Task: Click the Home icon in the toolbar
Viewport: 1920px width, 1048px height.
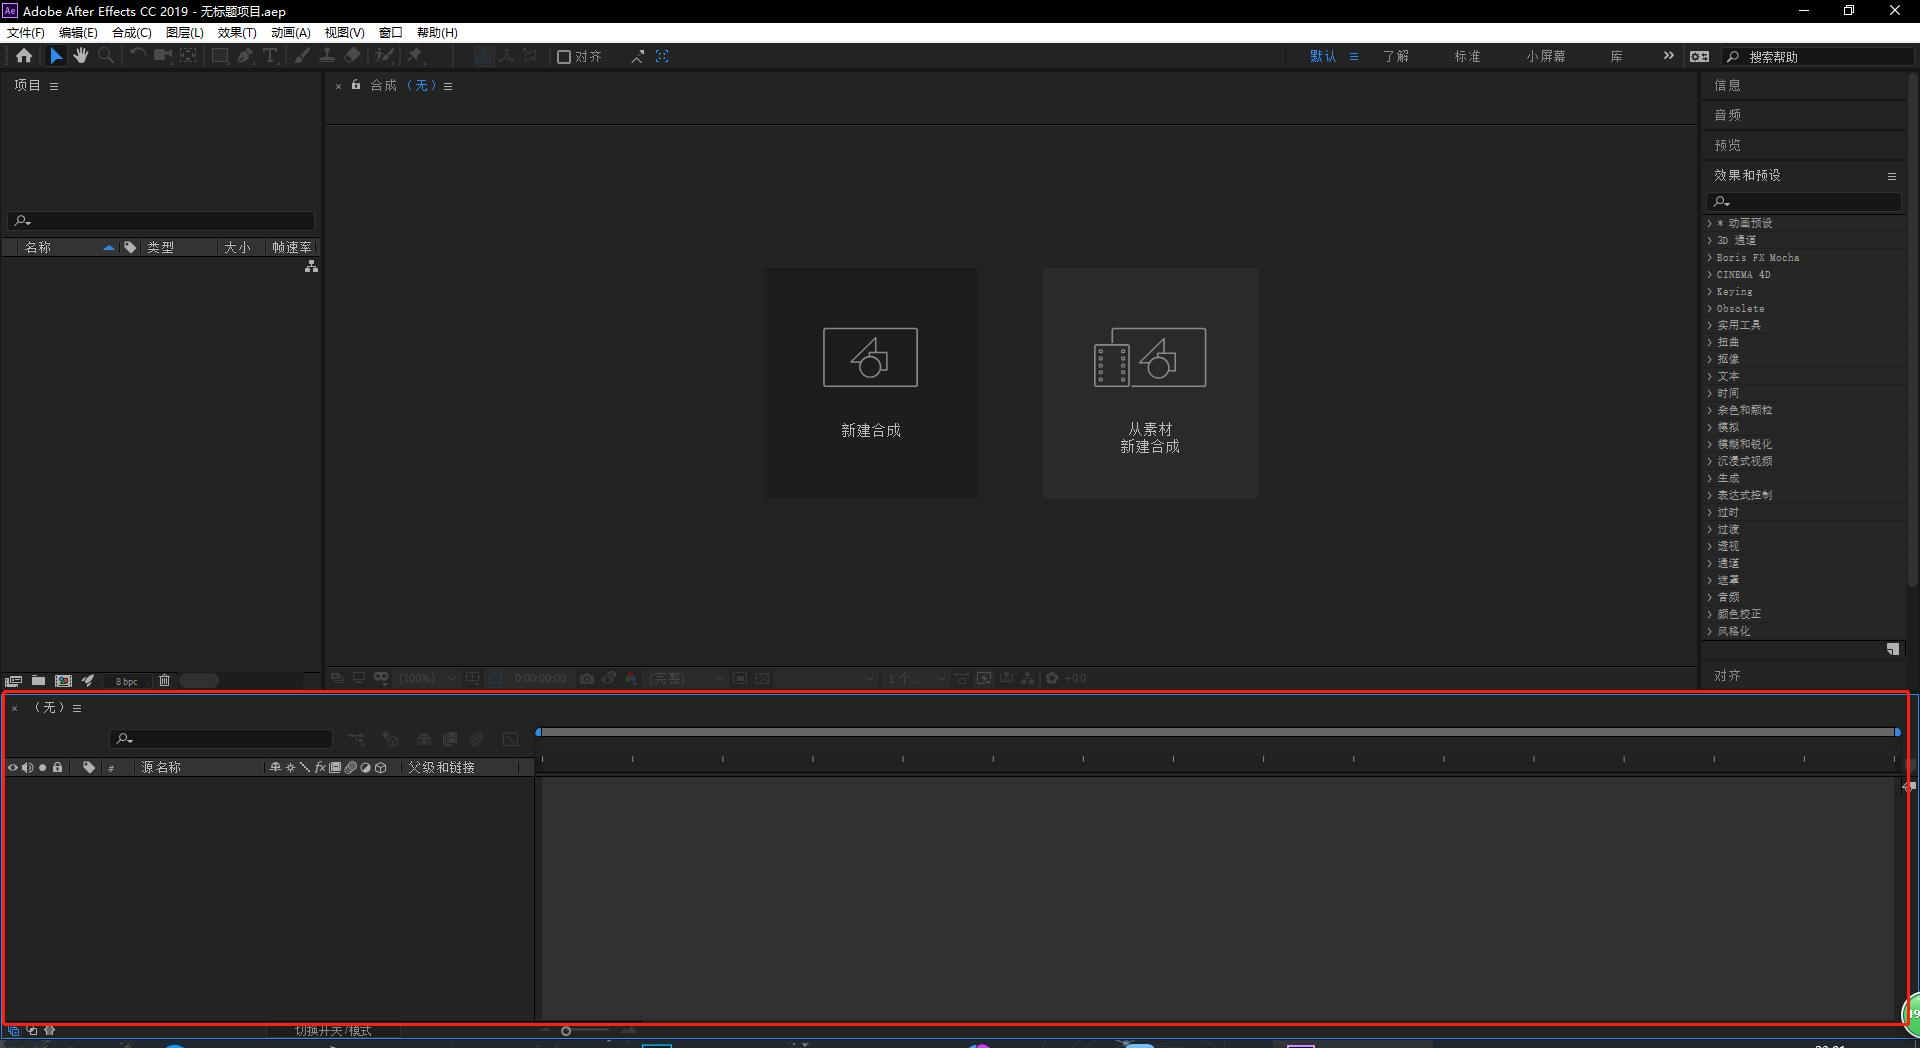Action: 24,56
